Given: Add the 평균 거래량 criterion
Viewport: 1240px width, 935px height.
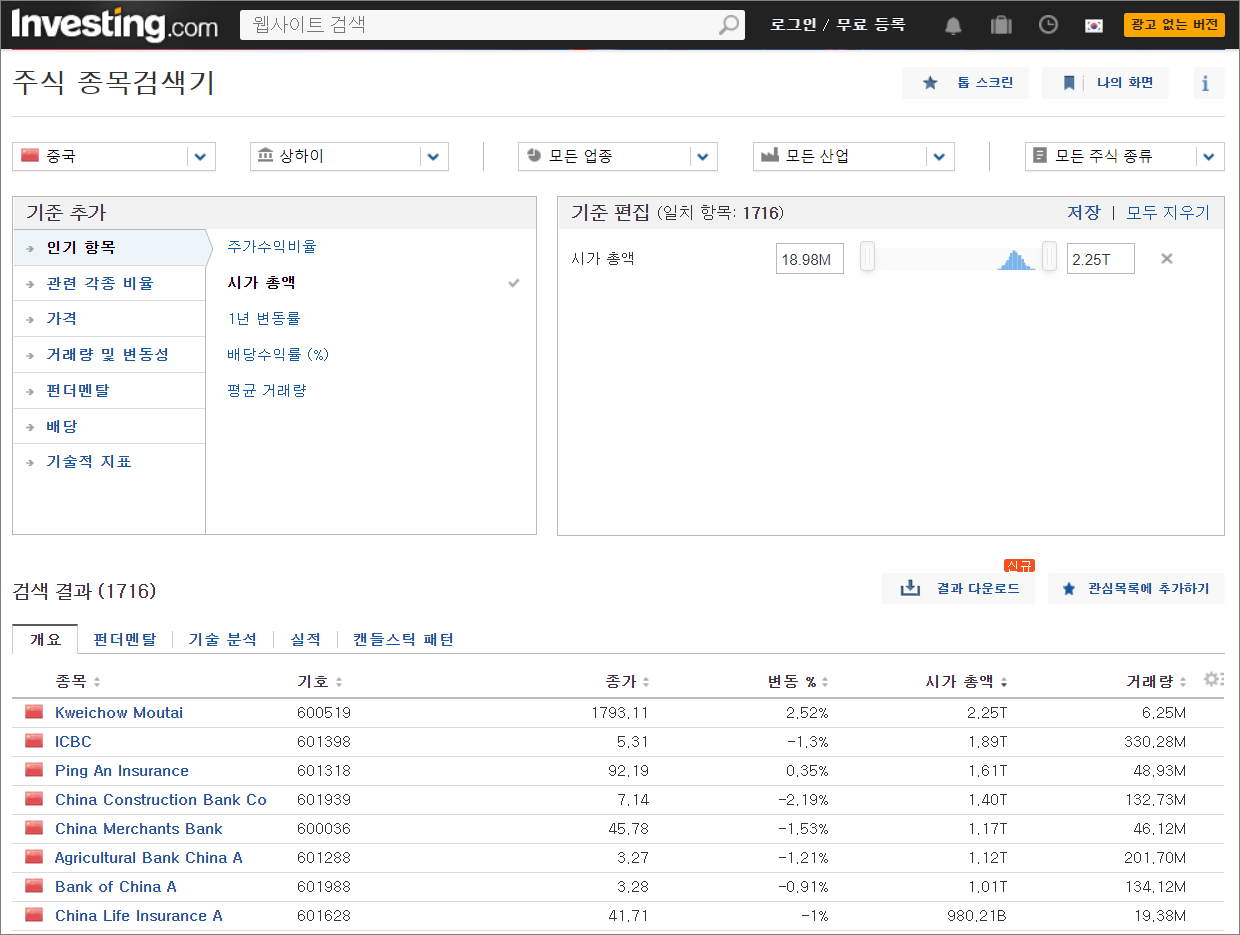Looking at the screenshot, I should click(267, 390).
